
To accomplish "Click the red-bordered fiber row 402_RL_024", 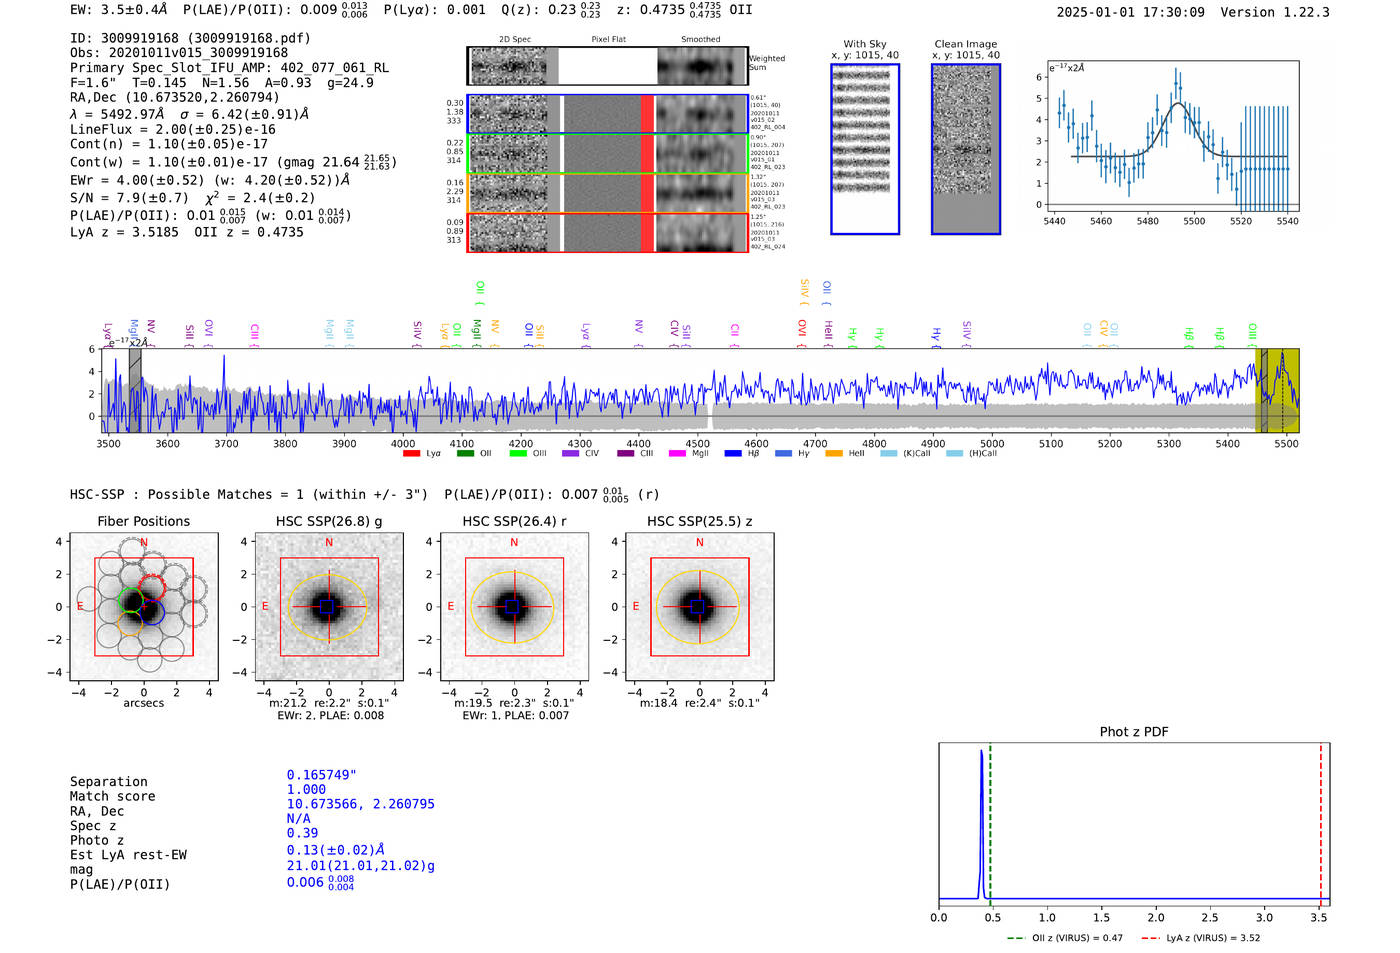I will point(608,232).
